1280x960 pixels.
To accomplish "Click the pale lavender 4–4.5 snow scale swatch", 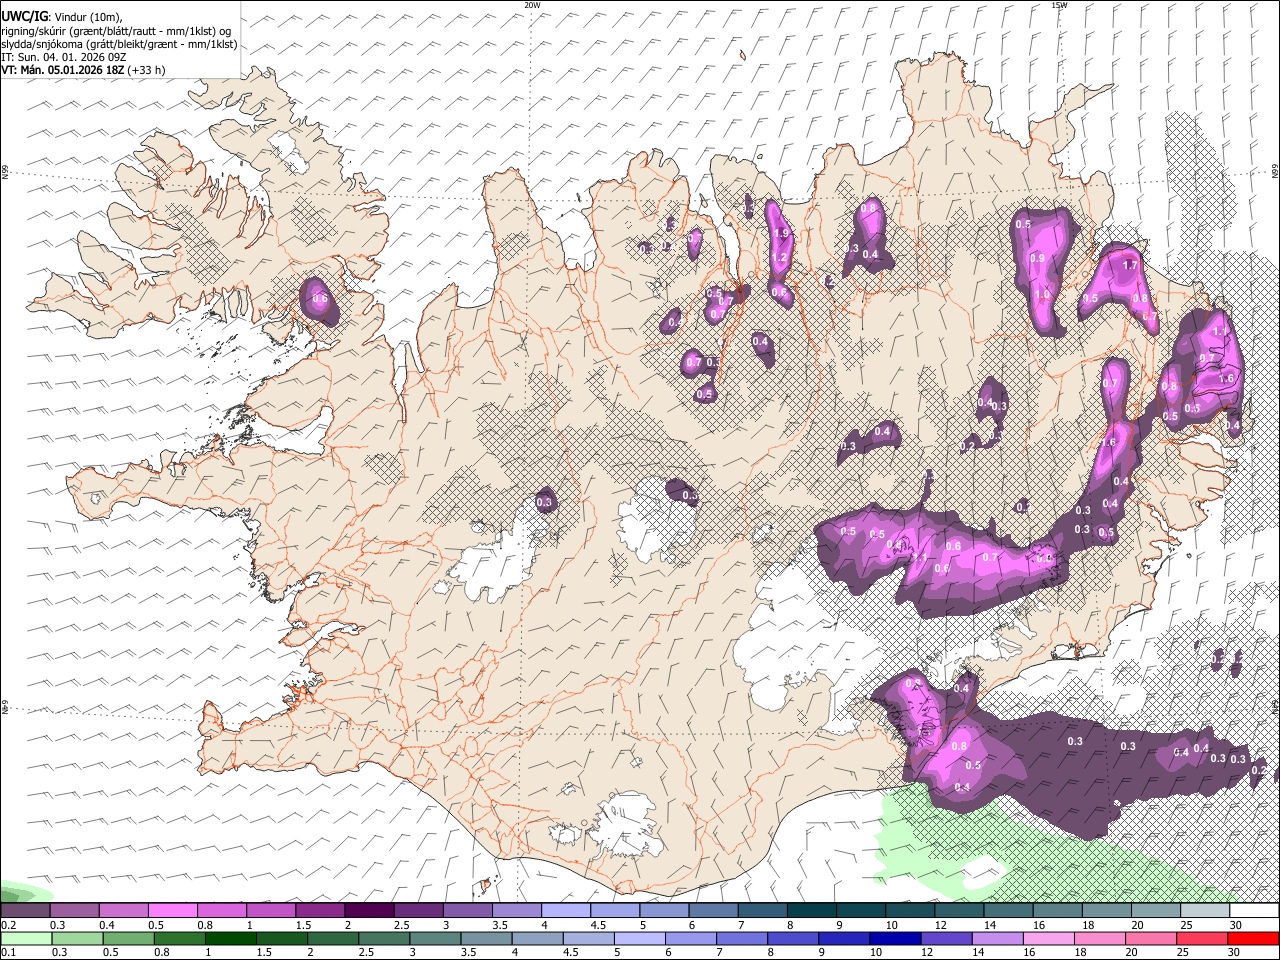I will [565, 911].
